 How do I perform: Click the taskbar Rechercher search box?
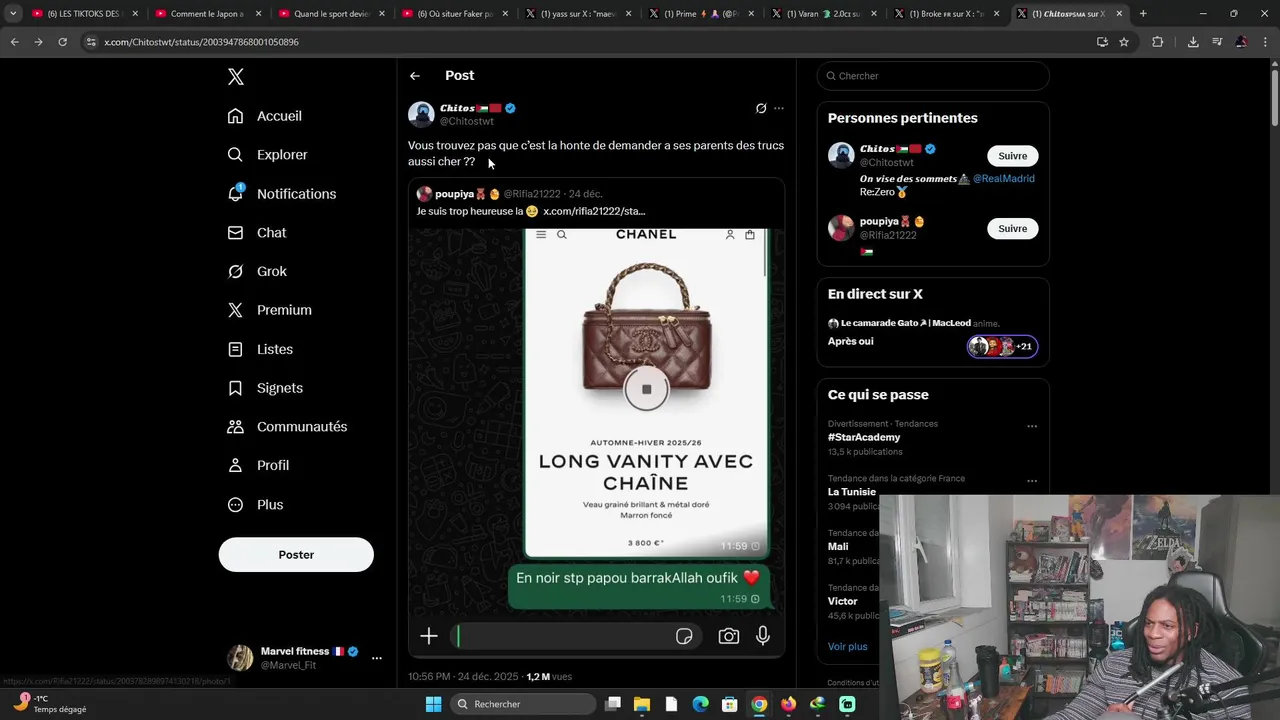523,704
